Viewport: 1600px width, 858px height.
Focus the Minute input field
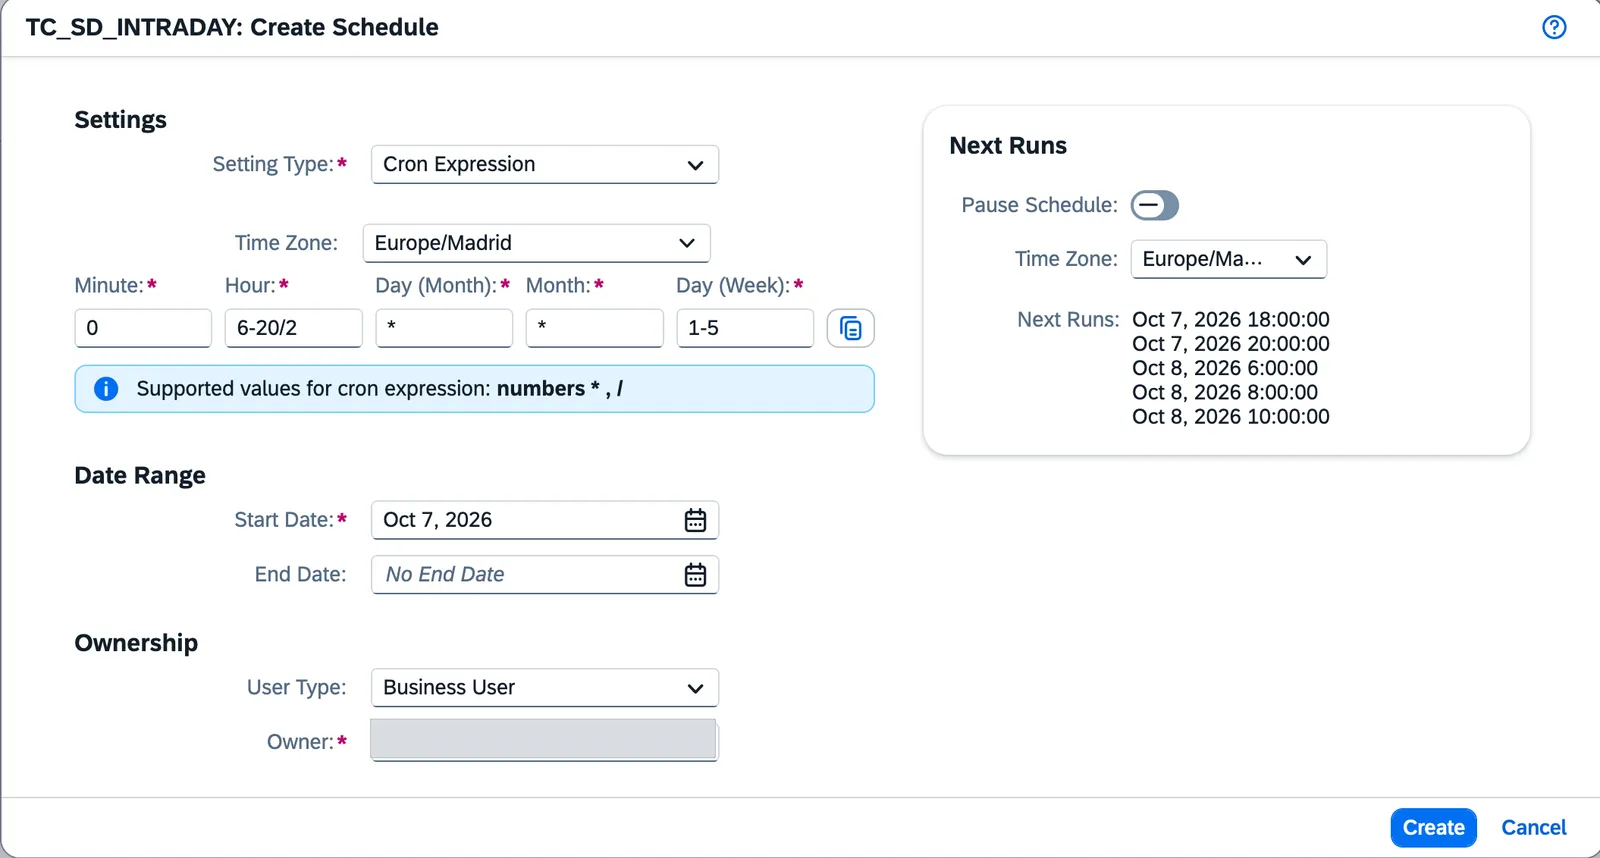(143, 328)
